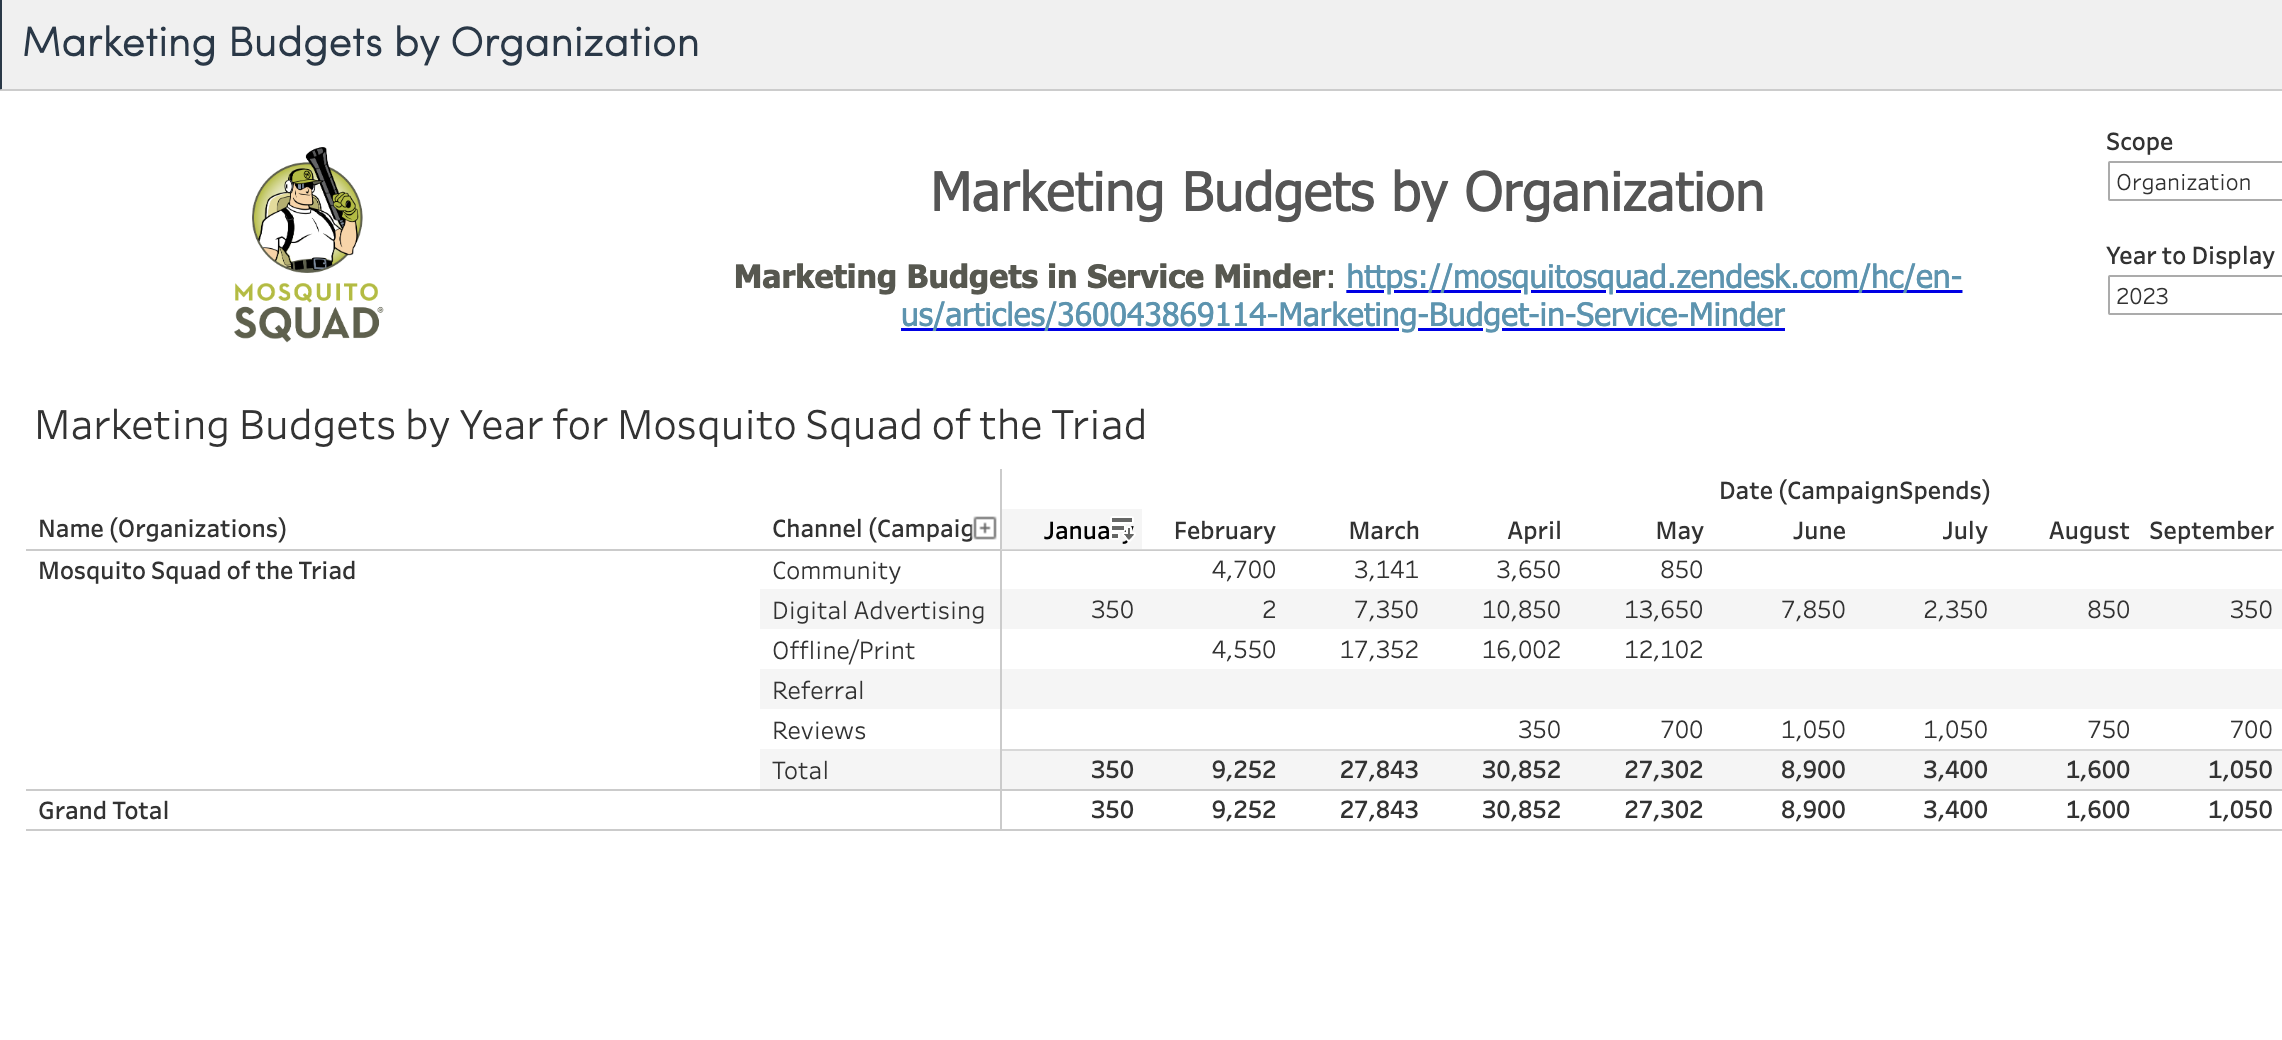2282x1040 pixels.
Task: Select the Referral channel row label
Action: [x=817, y=690]
